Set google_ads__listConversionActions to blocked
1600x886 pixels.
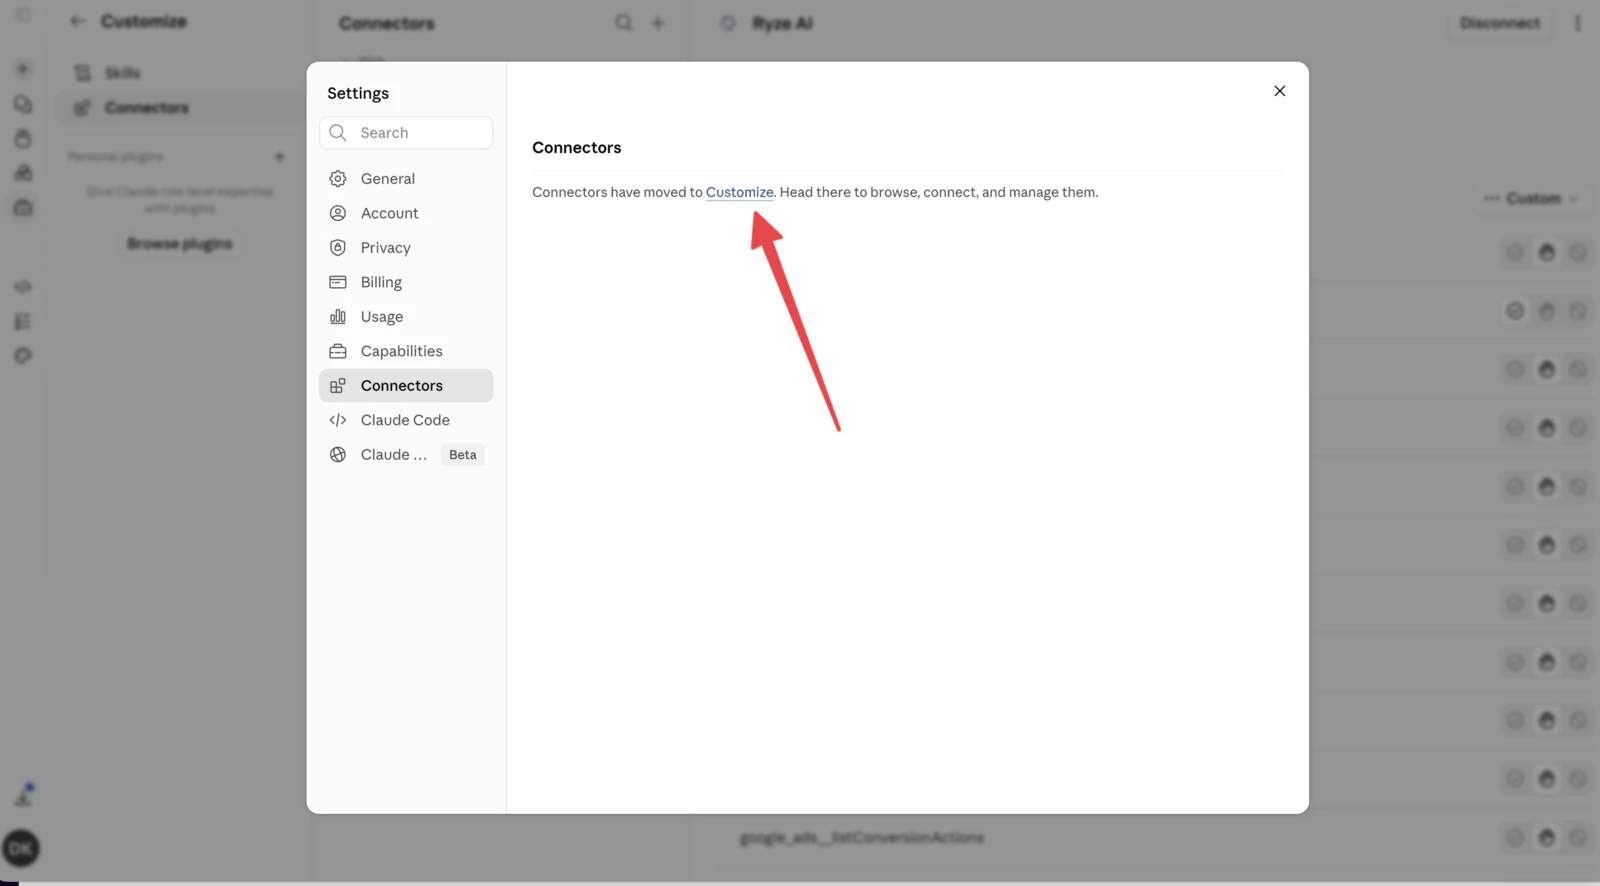pos(1578,838)
